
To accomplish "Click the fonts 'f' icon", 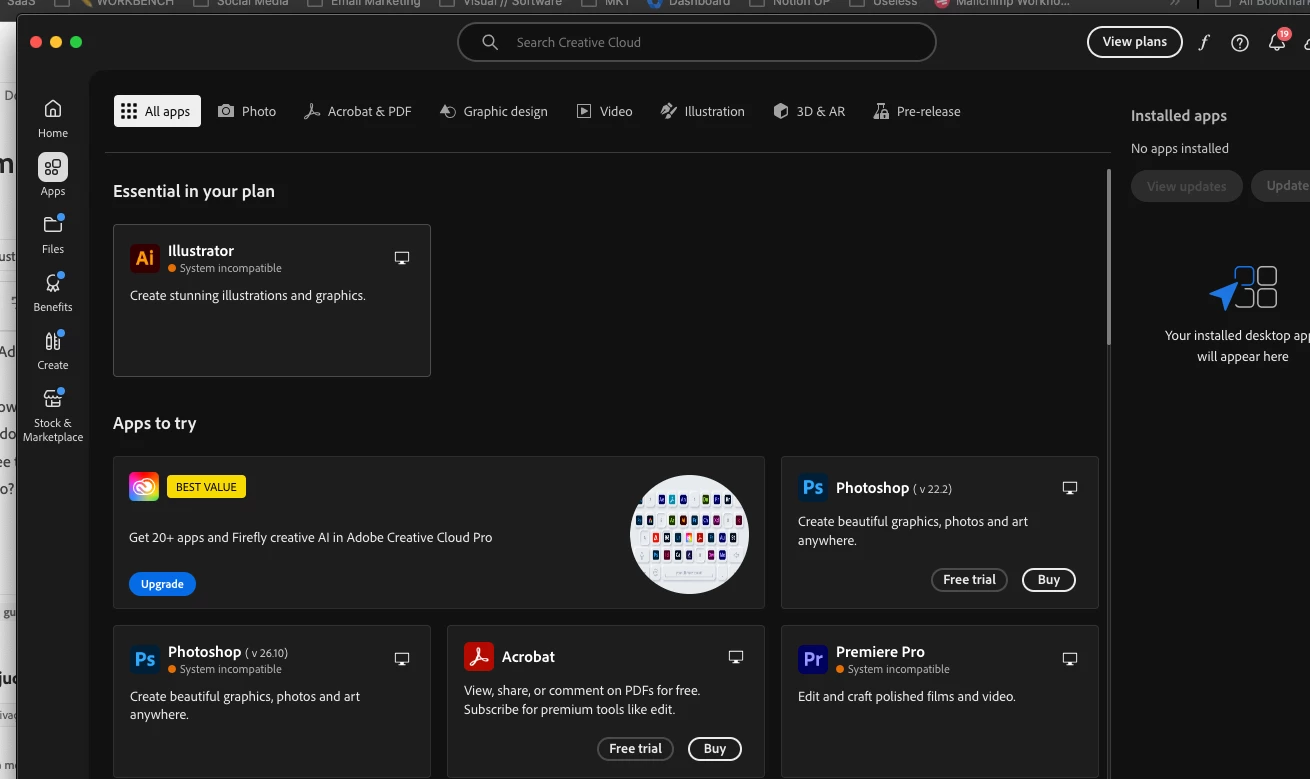I will [x=1204, y=42].
